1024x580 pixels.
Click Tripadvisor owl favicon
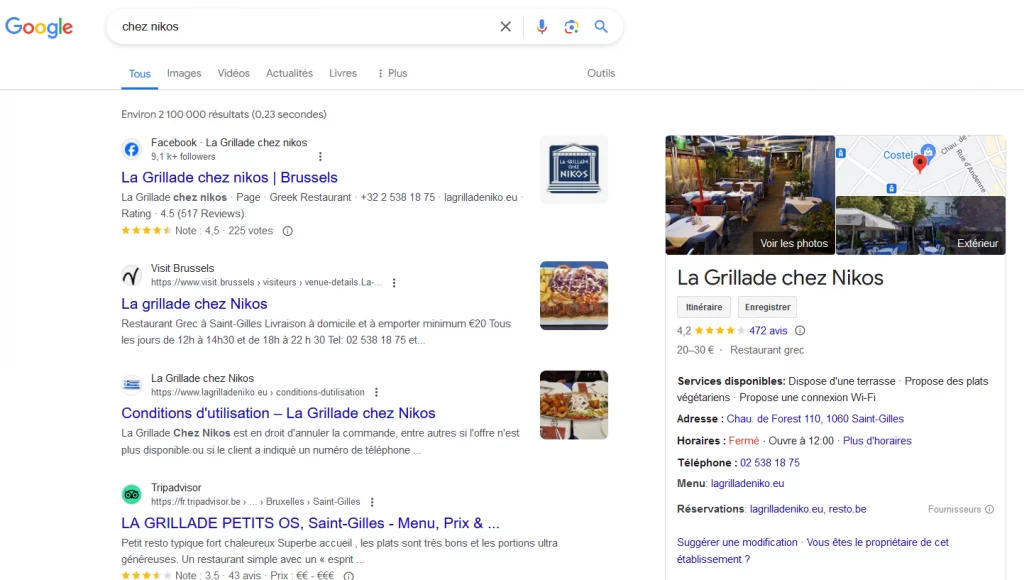pos(131,494)
